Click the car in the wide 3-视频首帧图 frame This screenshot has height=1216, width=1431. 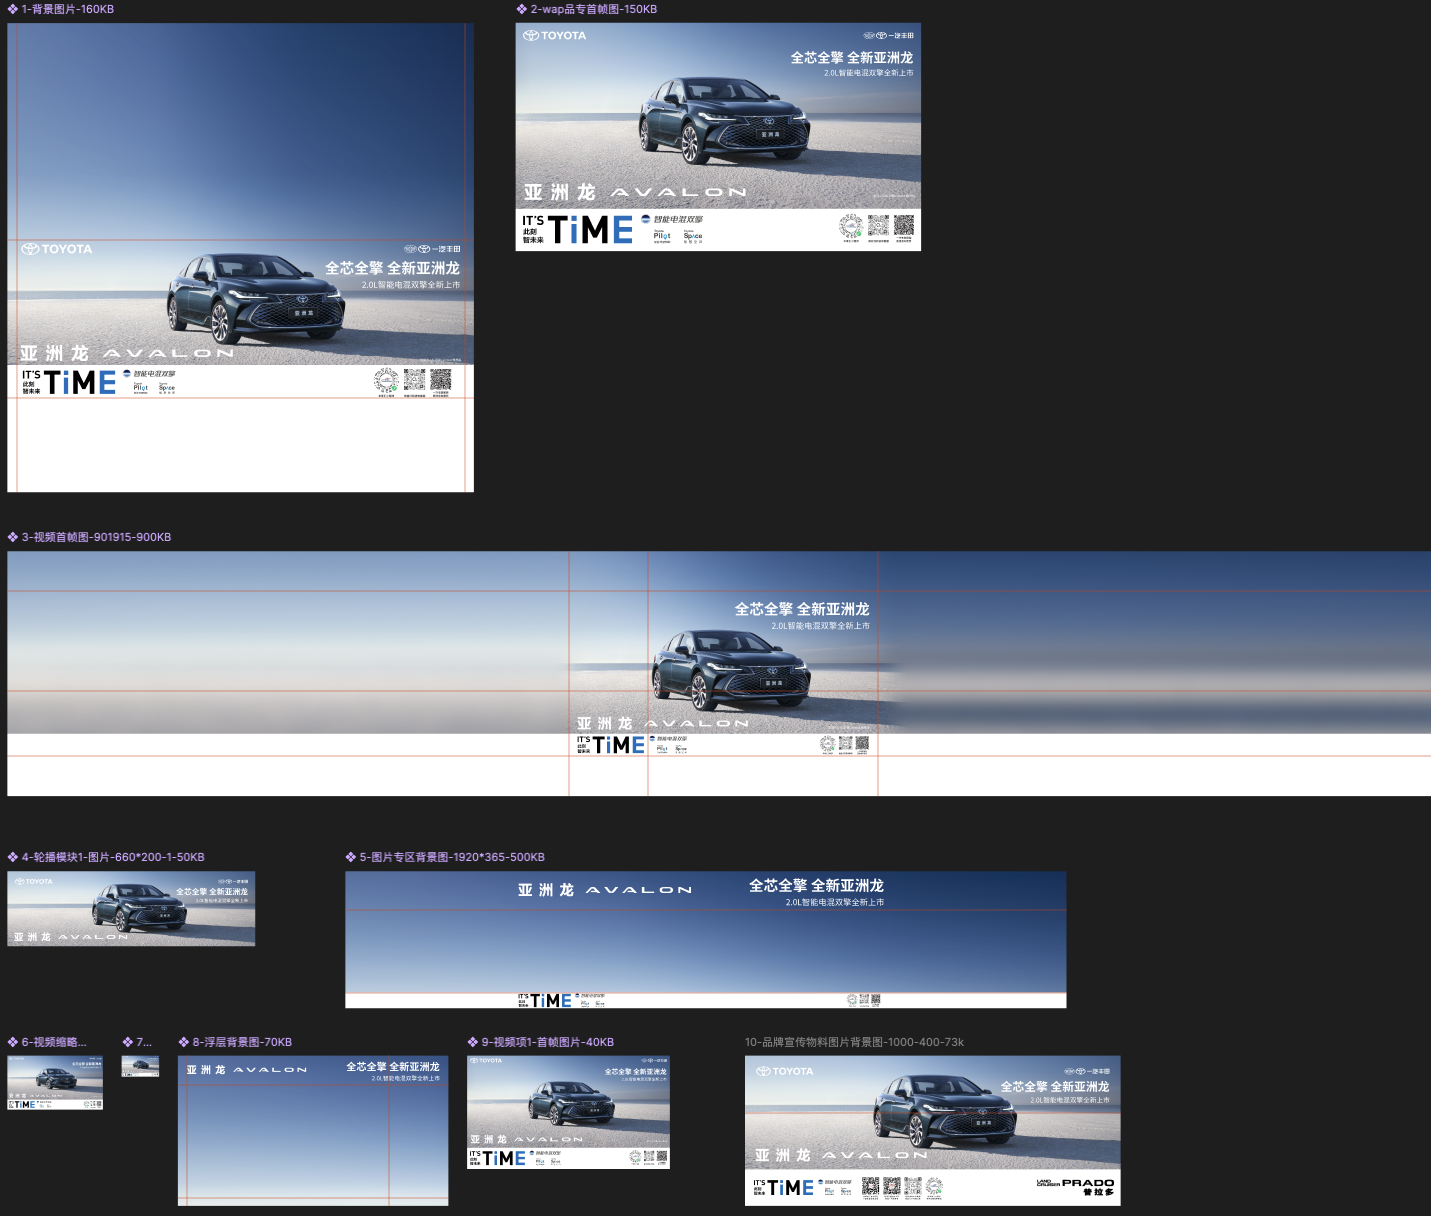730,670
